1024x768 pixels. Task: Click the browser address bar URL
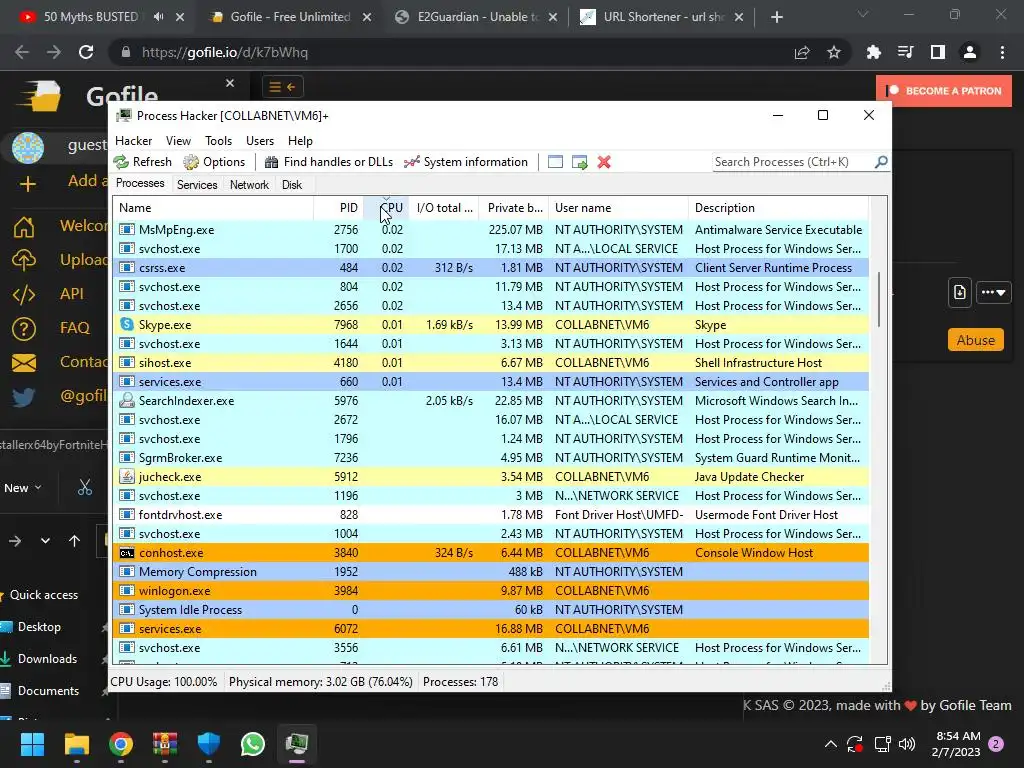225,52
